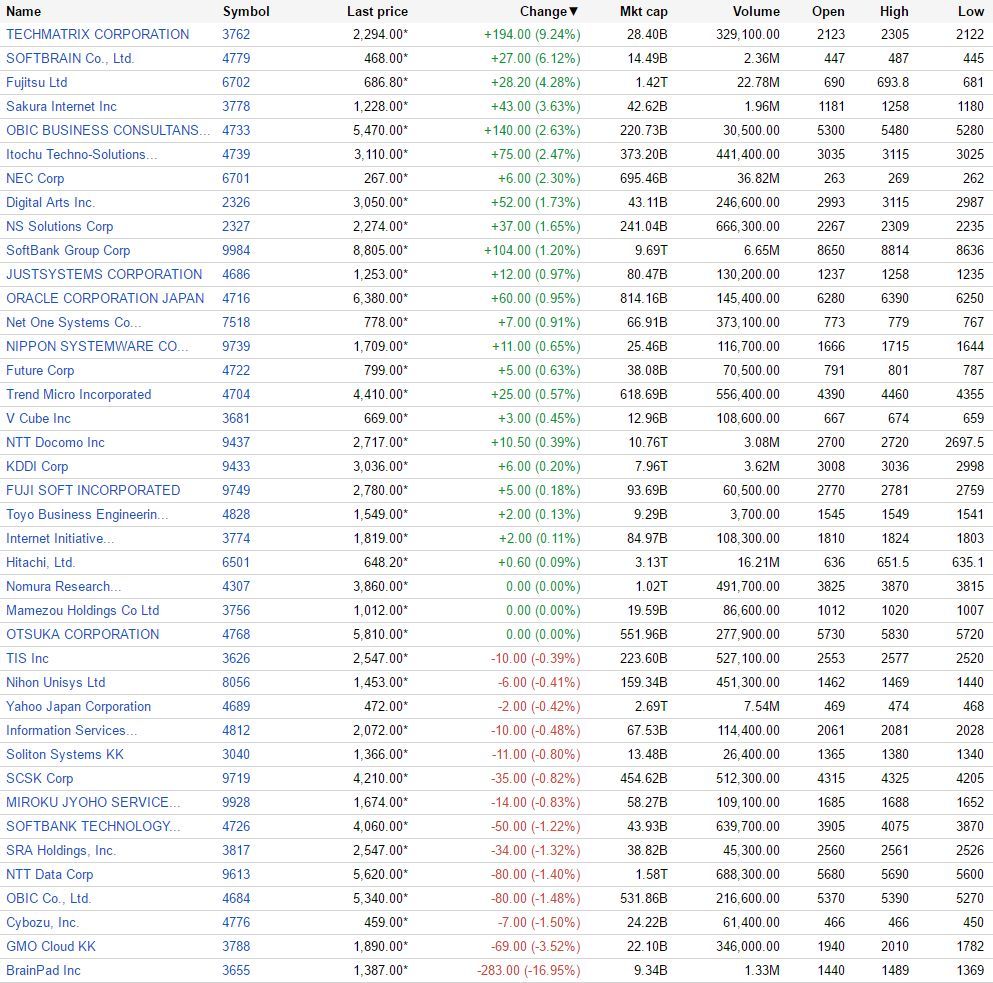Open TECHMATRIX CORPORATION stock page

[98, 34]
